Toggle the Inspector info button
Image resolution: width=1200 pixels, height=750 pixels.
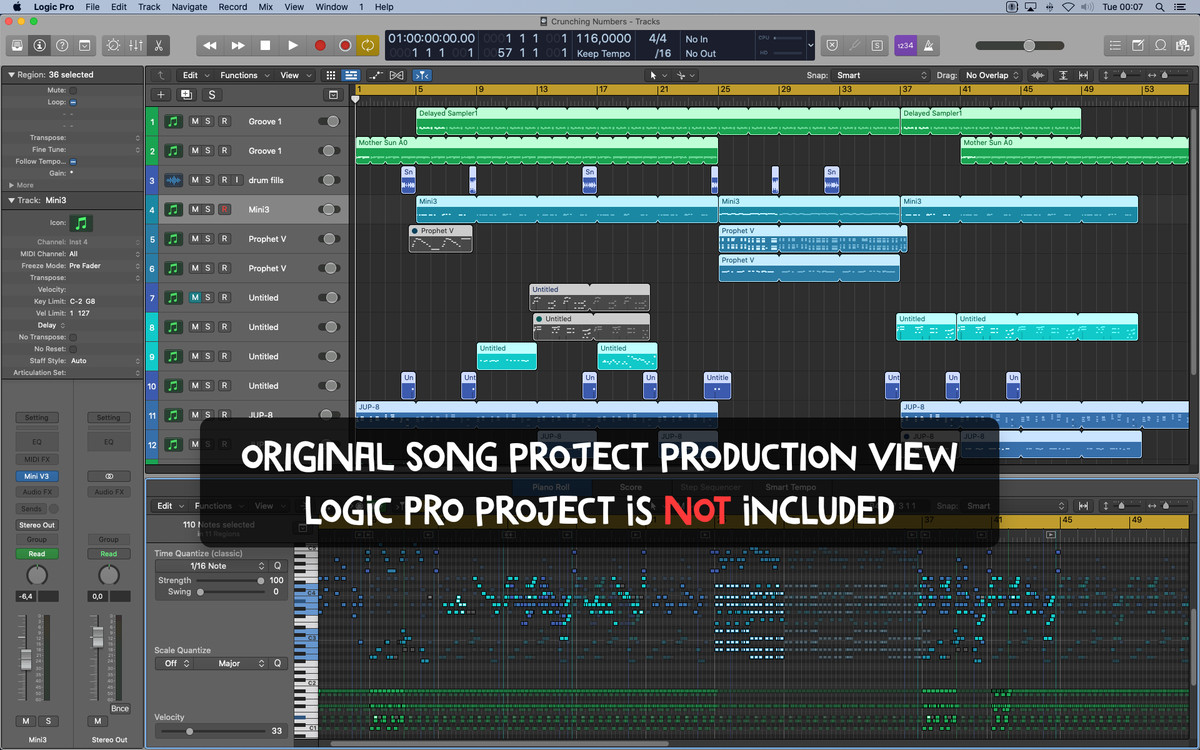[x=39, y=45]
